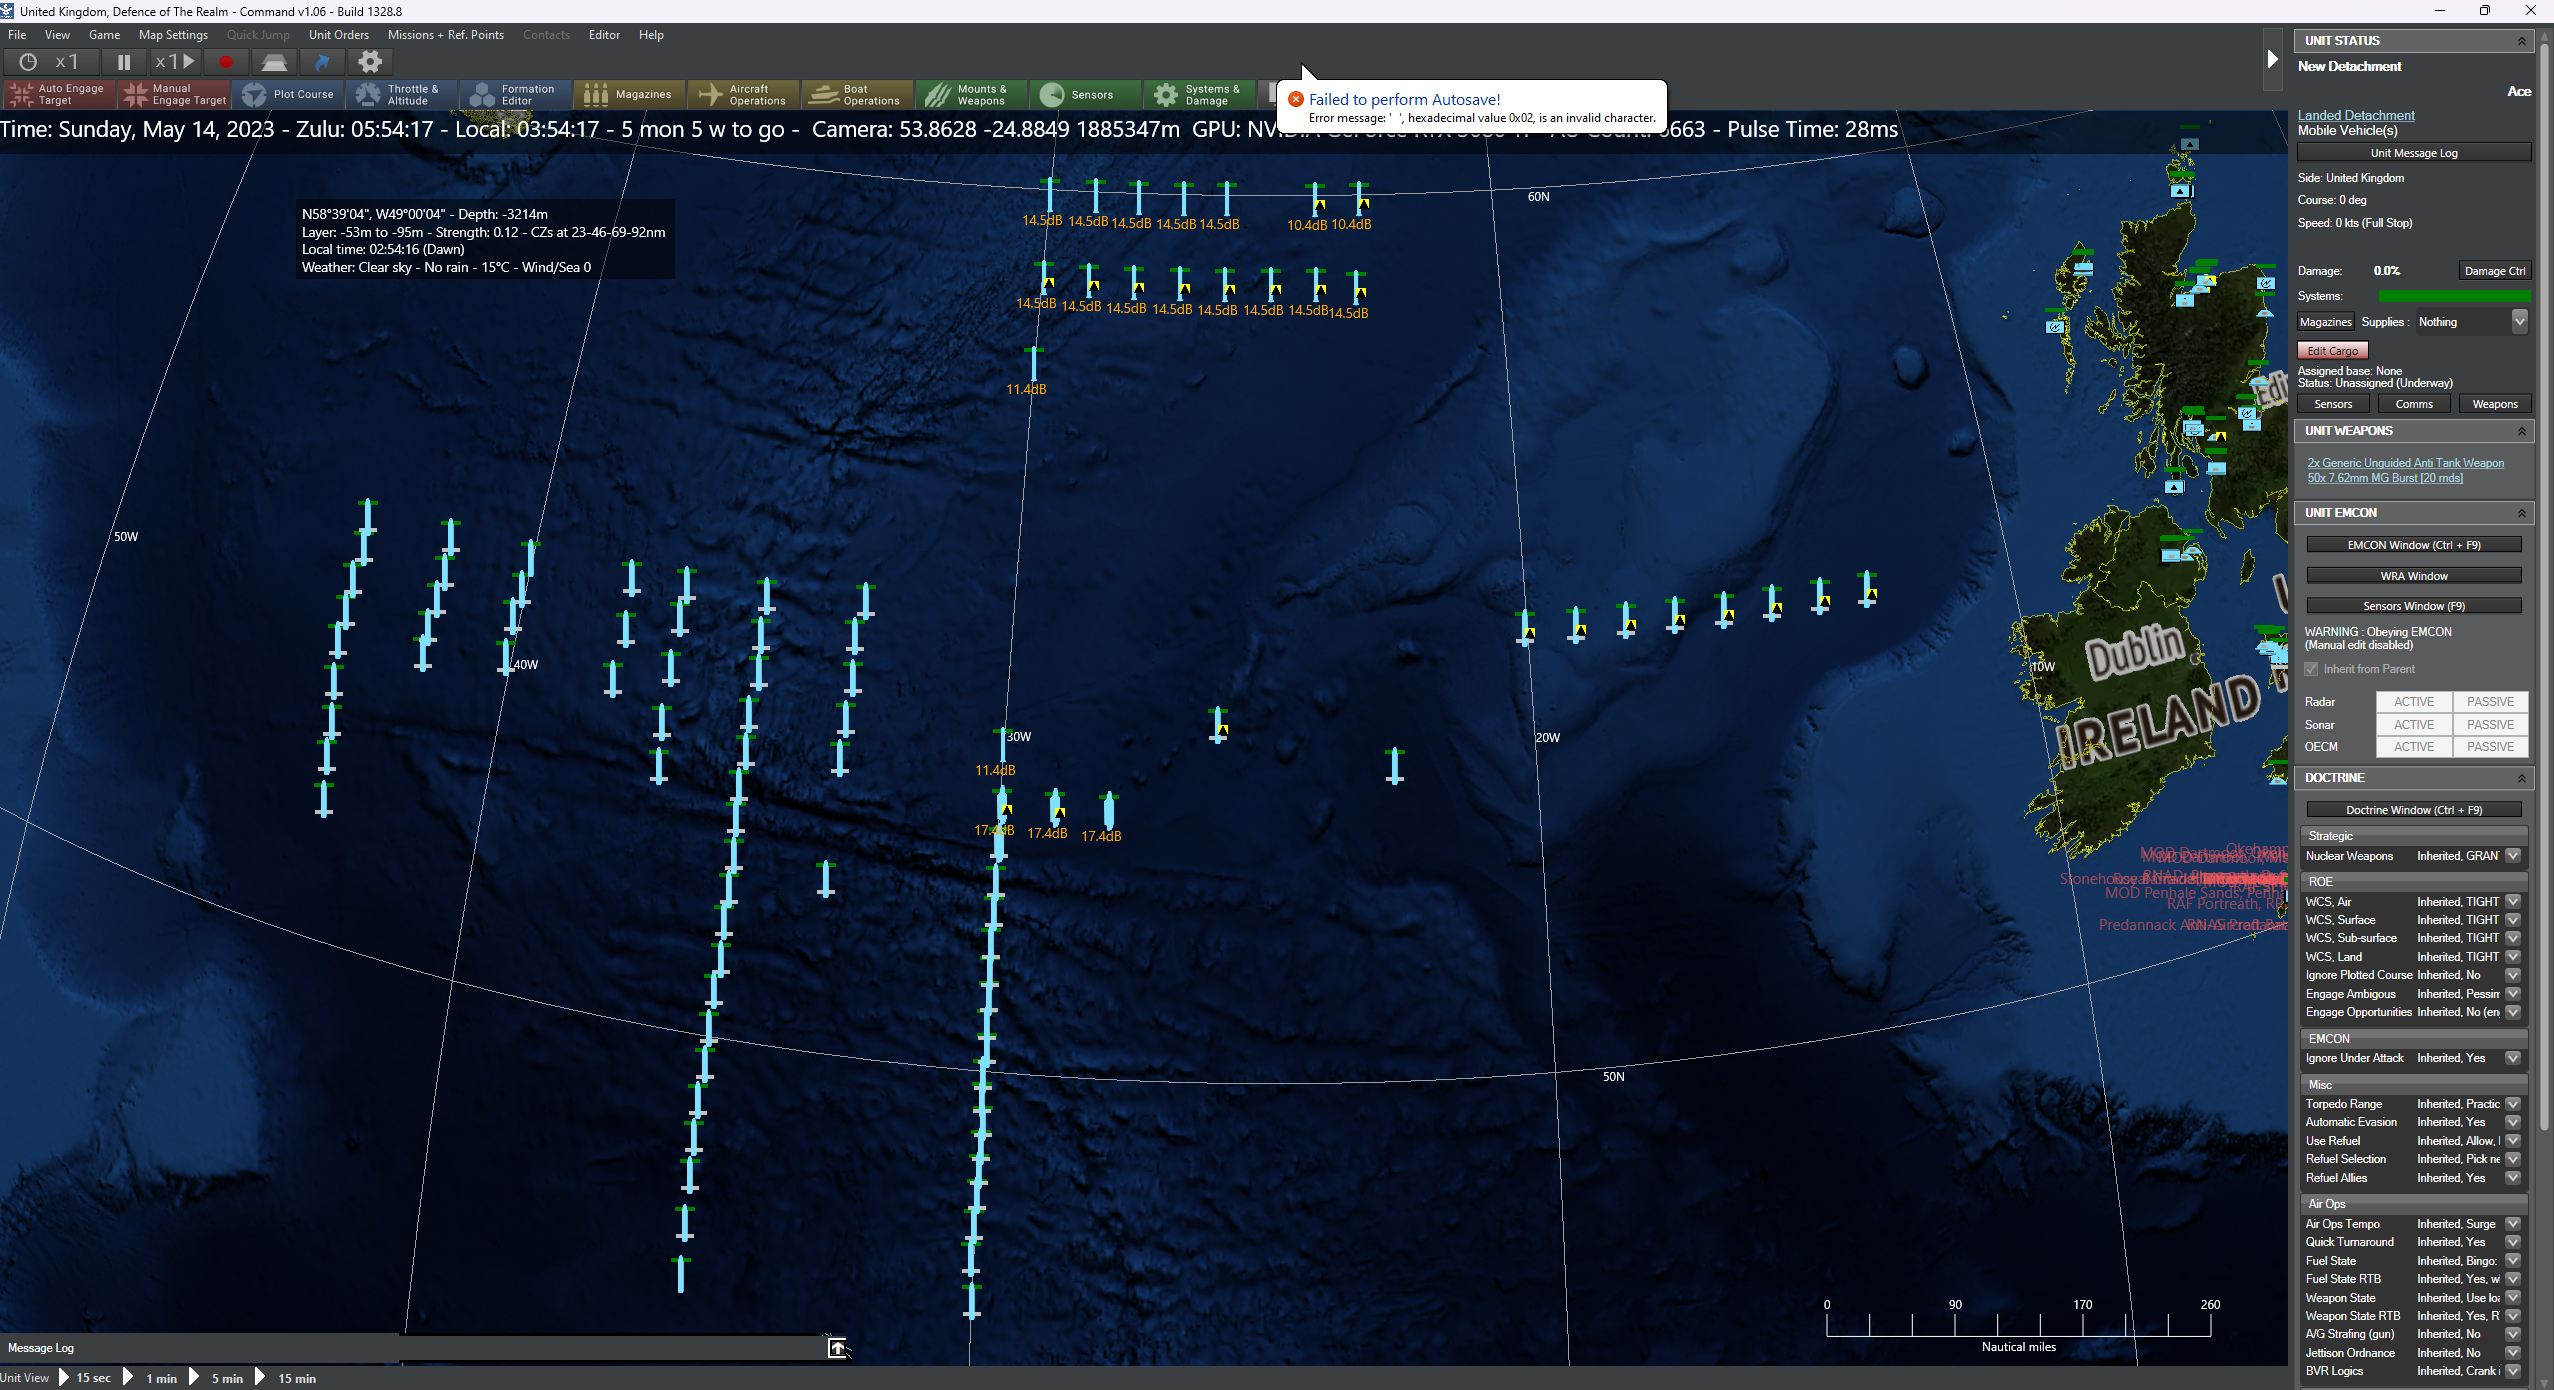Click the Generic Unguided Anti Tank Weapon link
This screenshot has width=2554, height=1390.
(x=2405, y=463)
